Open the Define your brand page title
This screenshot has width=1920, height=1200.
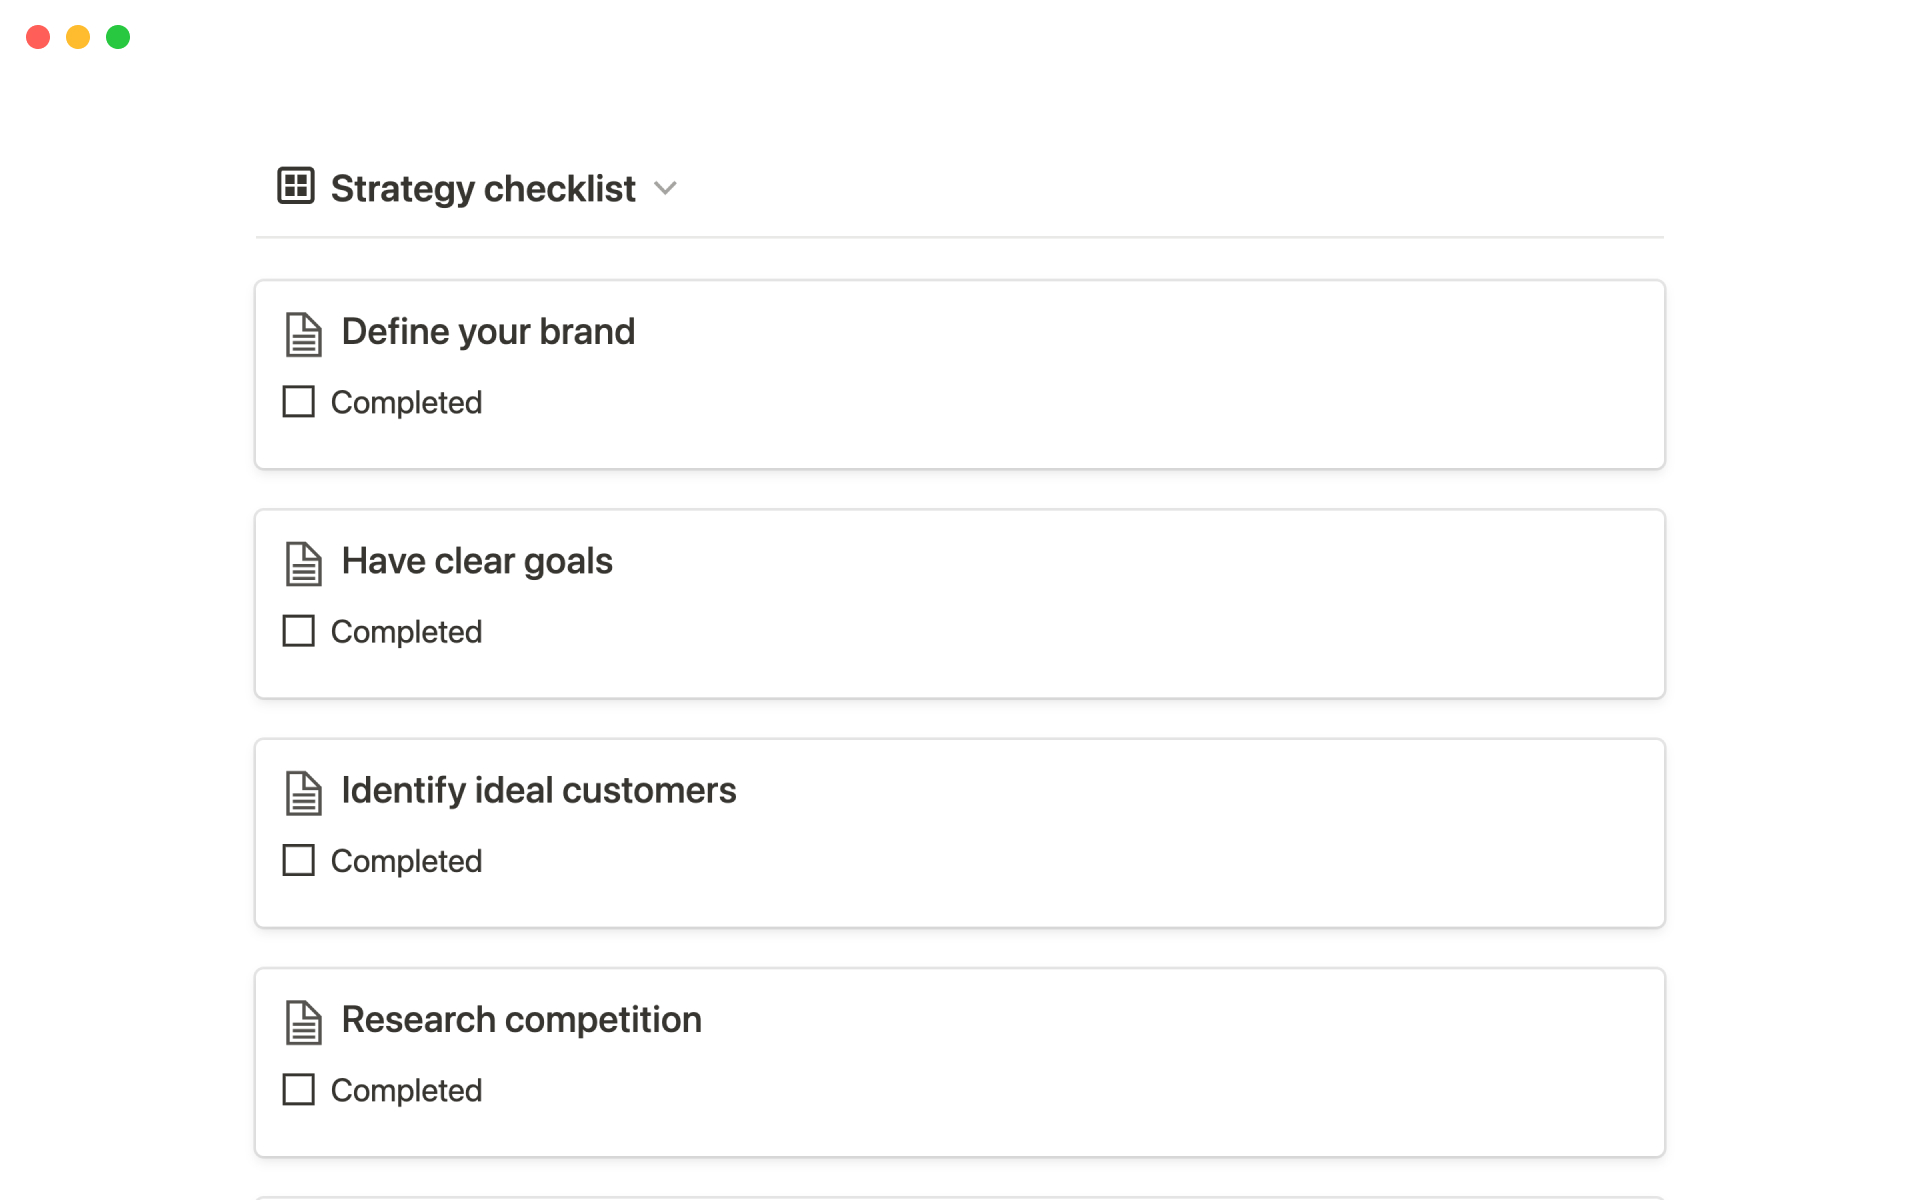click(488, 332)
